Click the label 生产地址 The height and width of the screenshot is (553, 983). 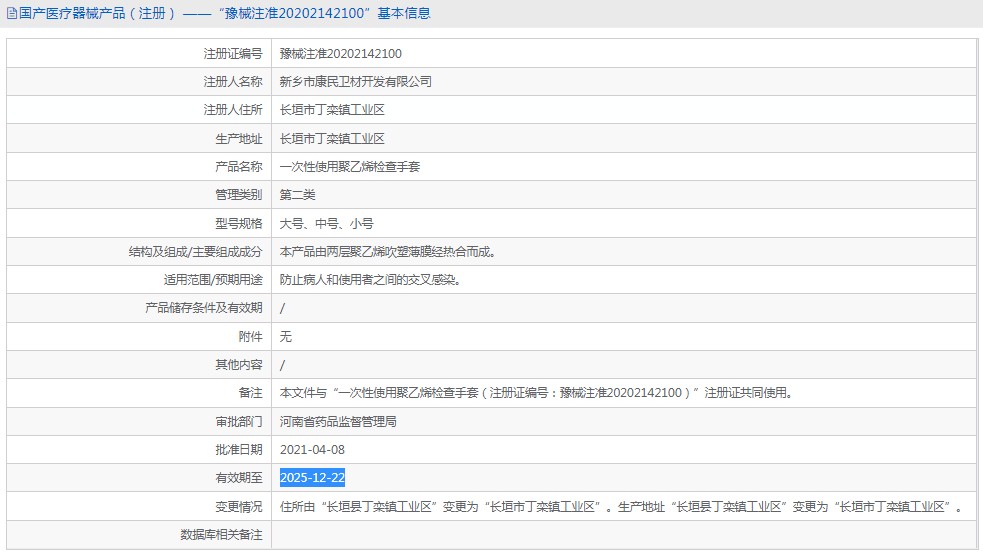pyautogui.click(x=239, y=139)
